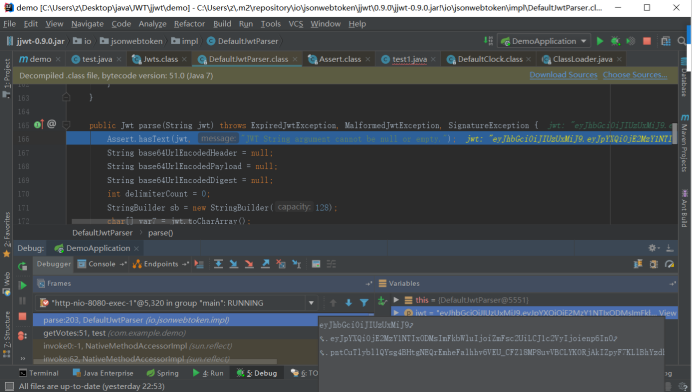Viewport: 692px width, 392px height.
Task: Expand the 'this' variable node
Action: pyautogui.click(x=396, y=300)
